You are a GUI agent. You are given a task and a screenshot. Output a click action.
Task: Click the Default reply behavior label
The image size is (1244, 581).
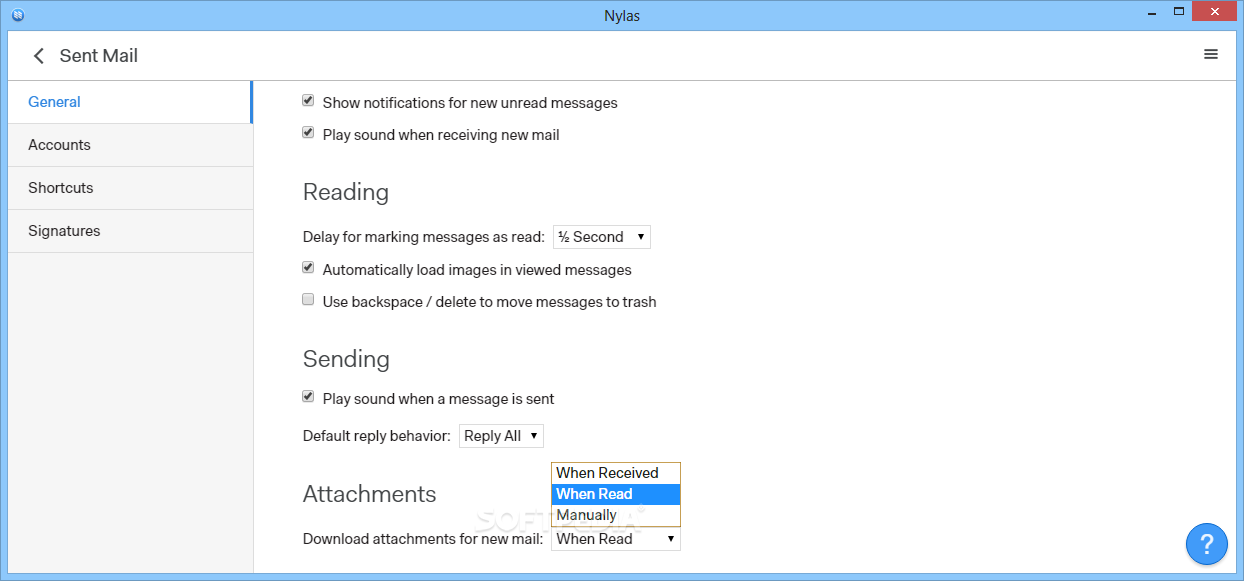click(x=377, y=436)
